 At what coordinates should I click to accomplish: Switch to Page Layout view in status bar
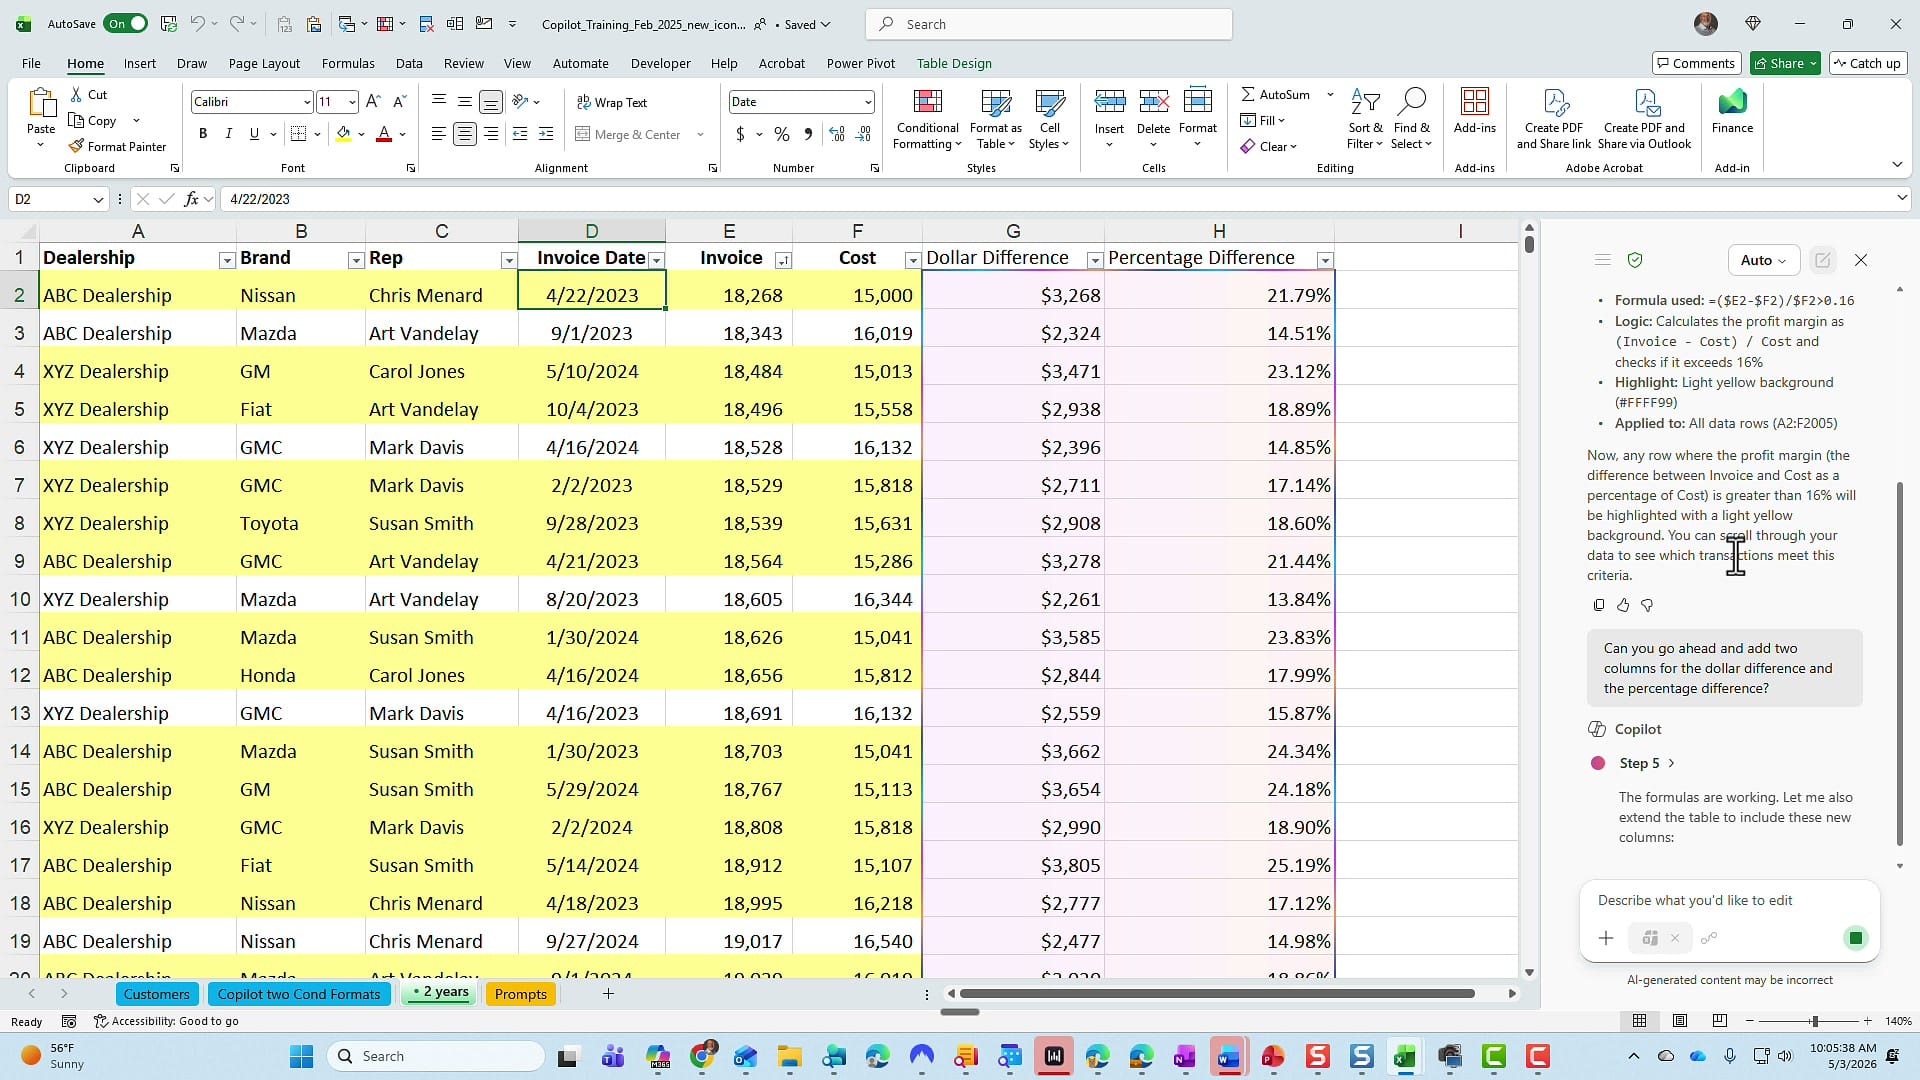click(x=1680, y=1021)
